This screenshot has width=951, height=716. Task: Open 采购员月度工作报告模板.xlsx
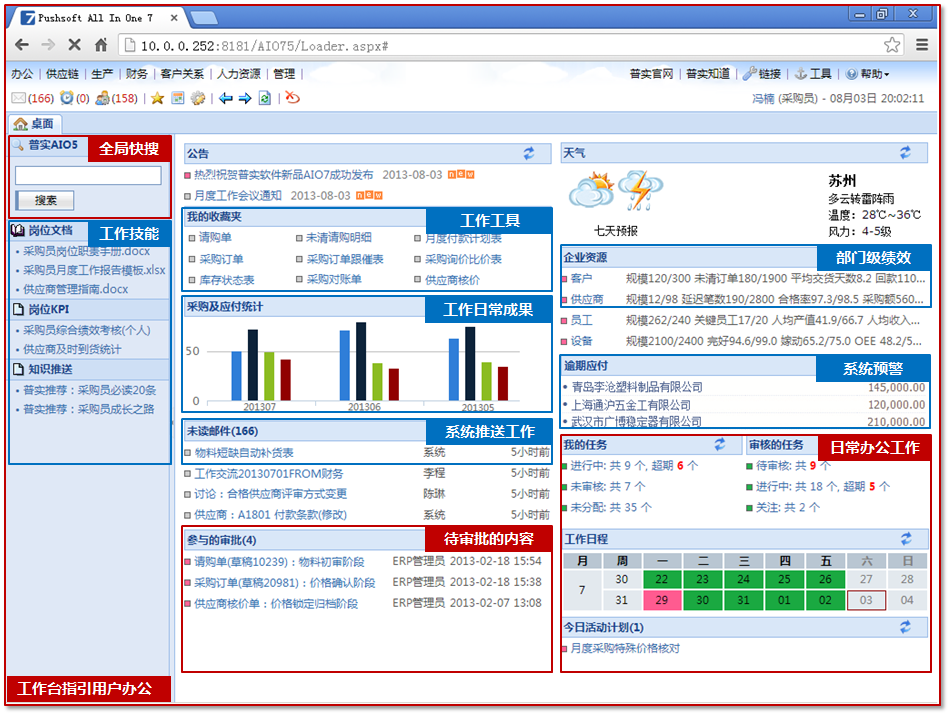[x=94, y=270]
